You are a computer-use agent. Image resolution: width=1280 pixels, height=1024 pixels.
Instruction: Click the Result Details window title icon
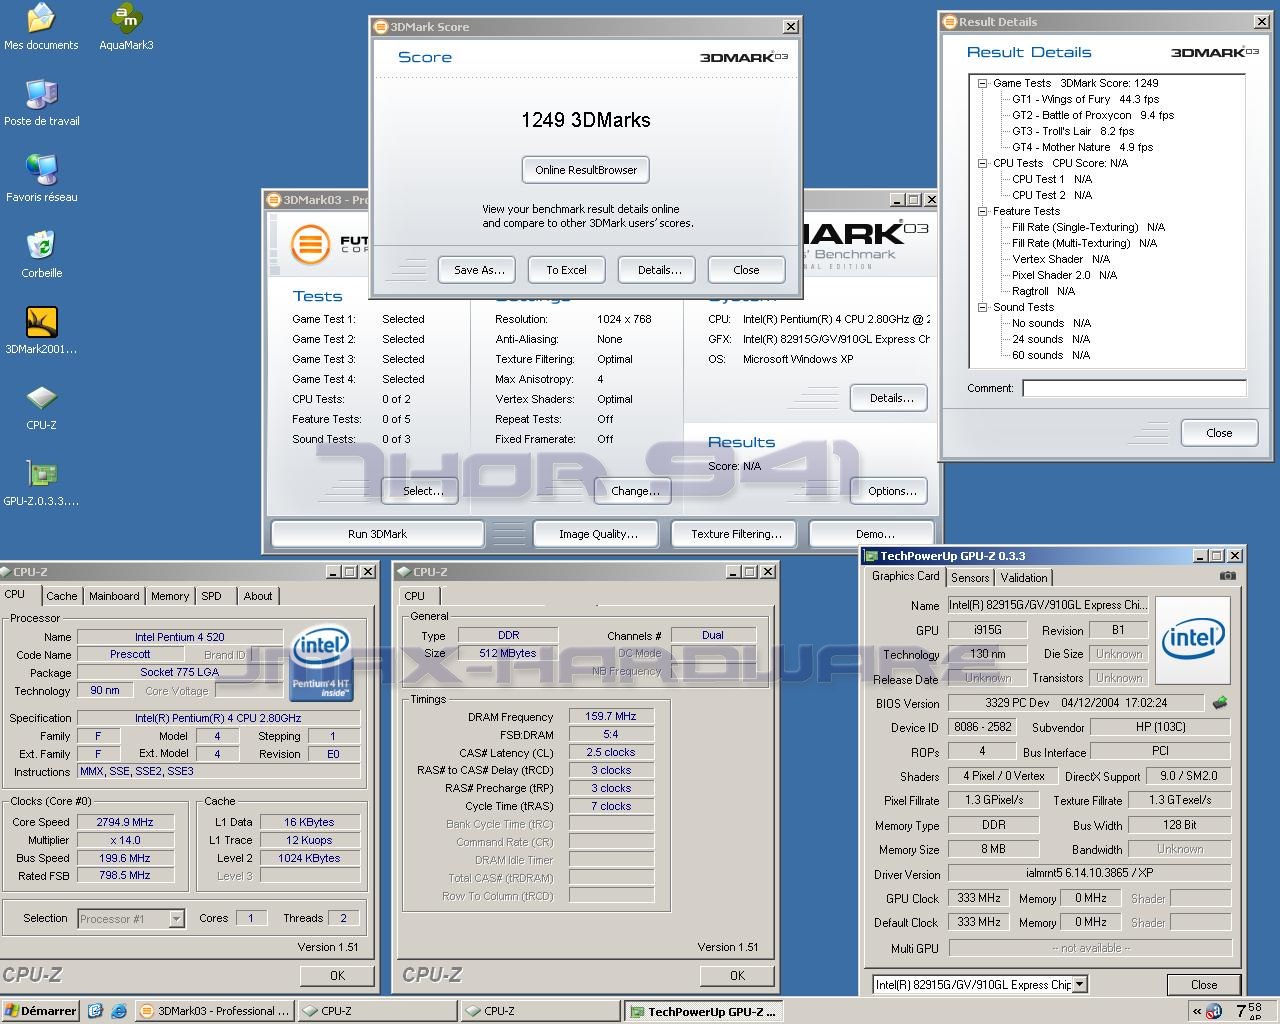(950, 22)
